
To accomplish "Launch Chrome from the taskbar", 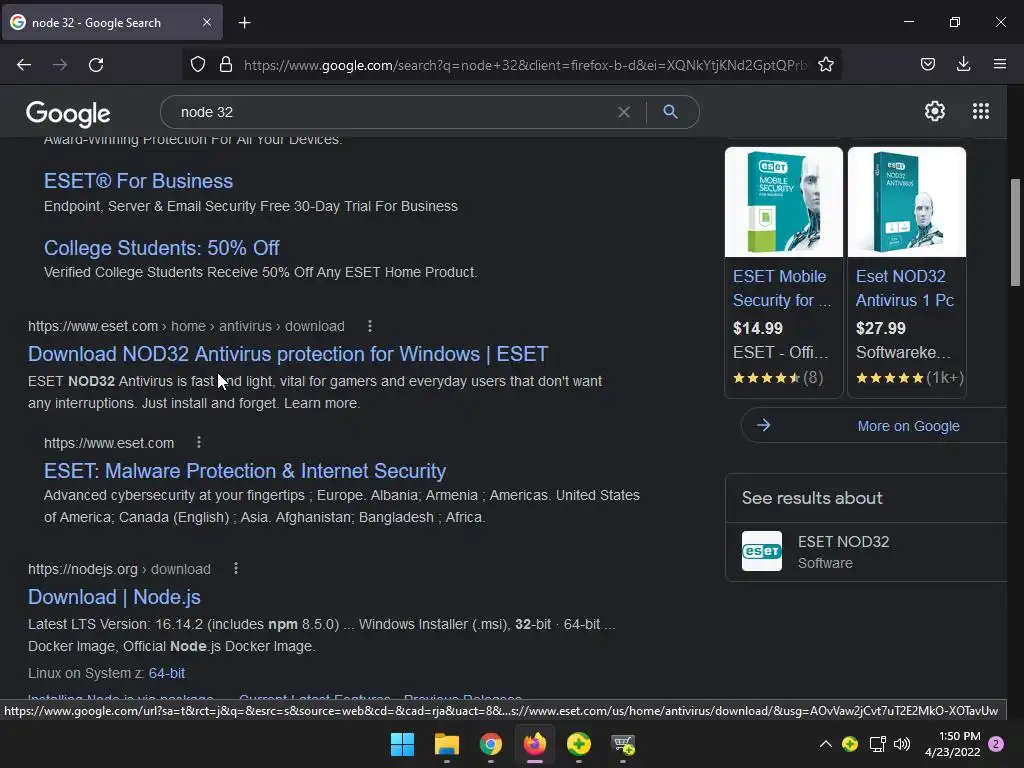I will coord(490,744).
